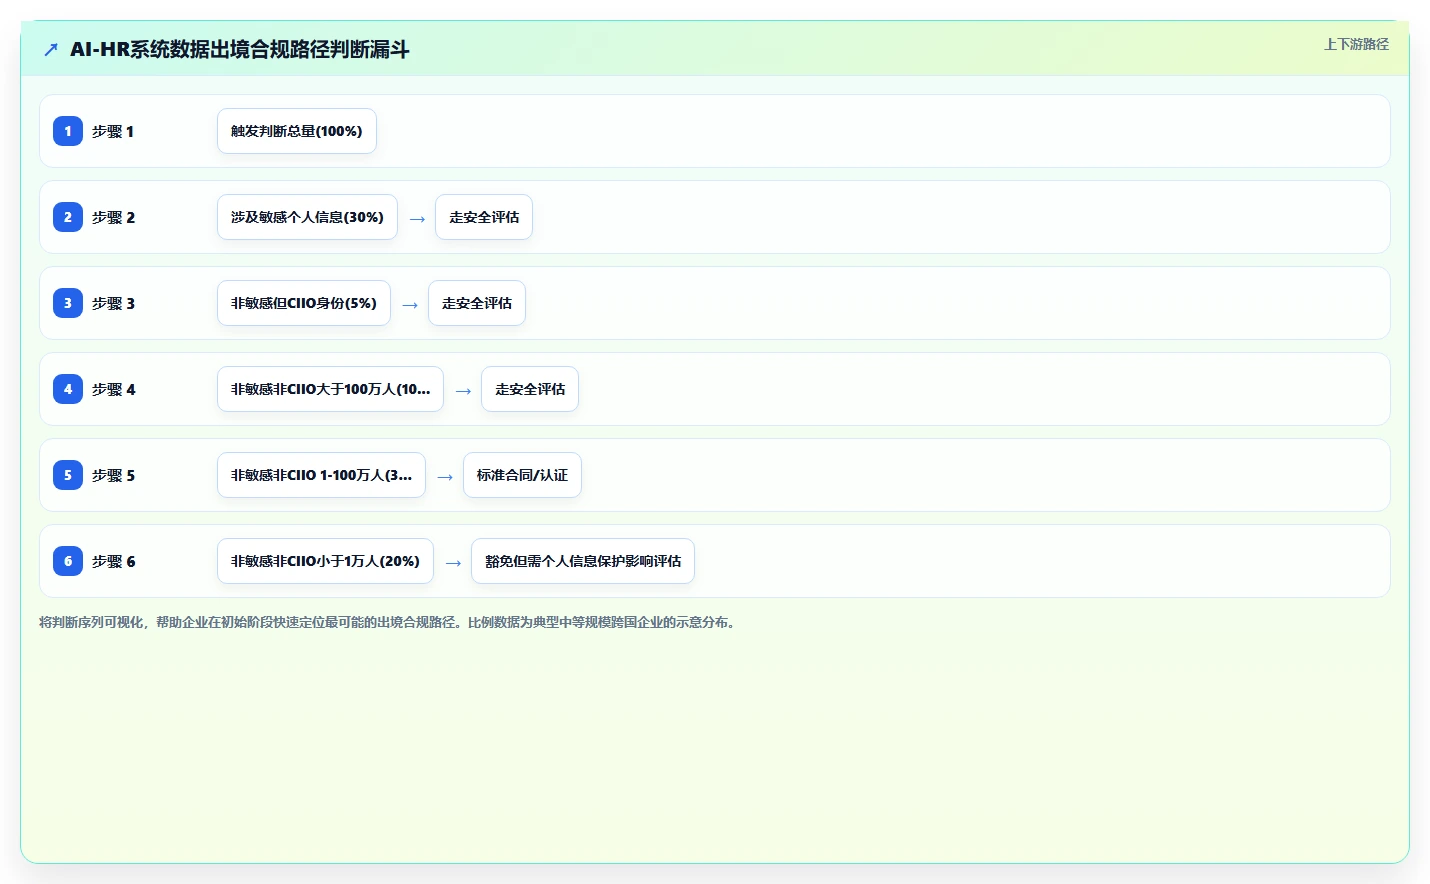The image size is (1430, 884).
Task: Click the arrow after 非敏感非CIIO小于1万人(20%)
Action: (x=453, y=563)
